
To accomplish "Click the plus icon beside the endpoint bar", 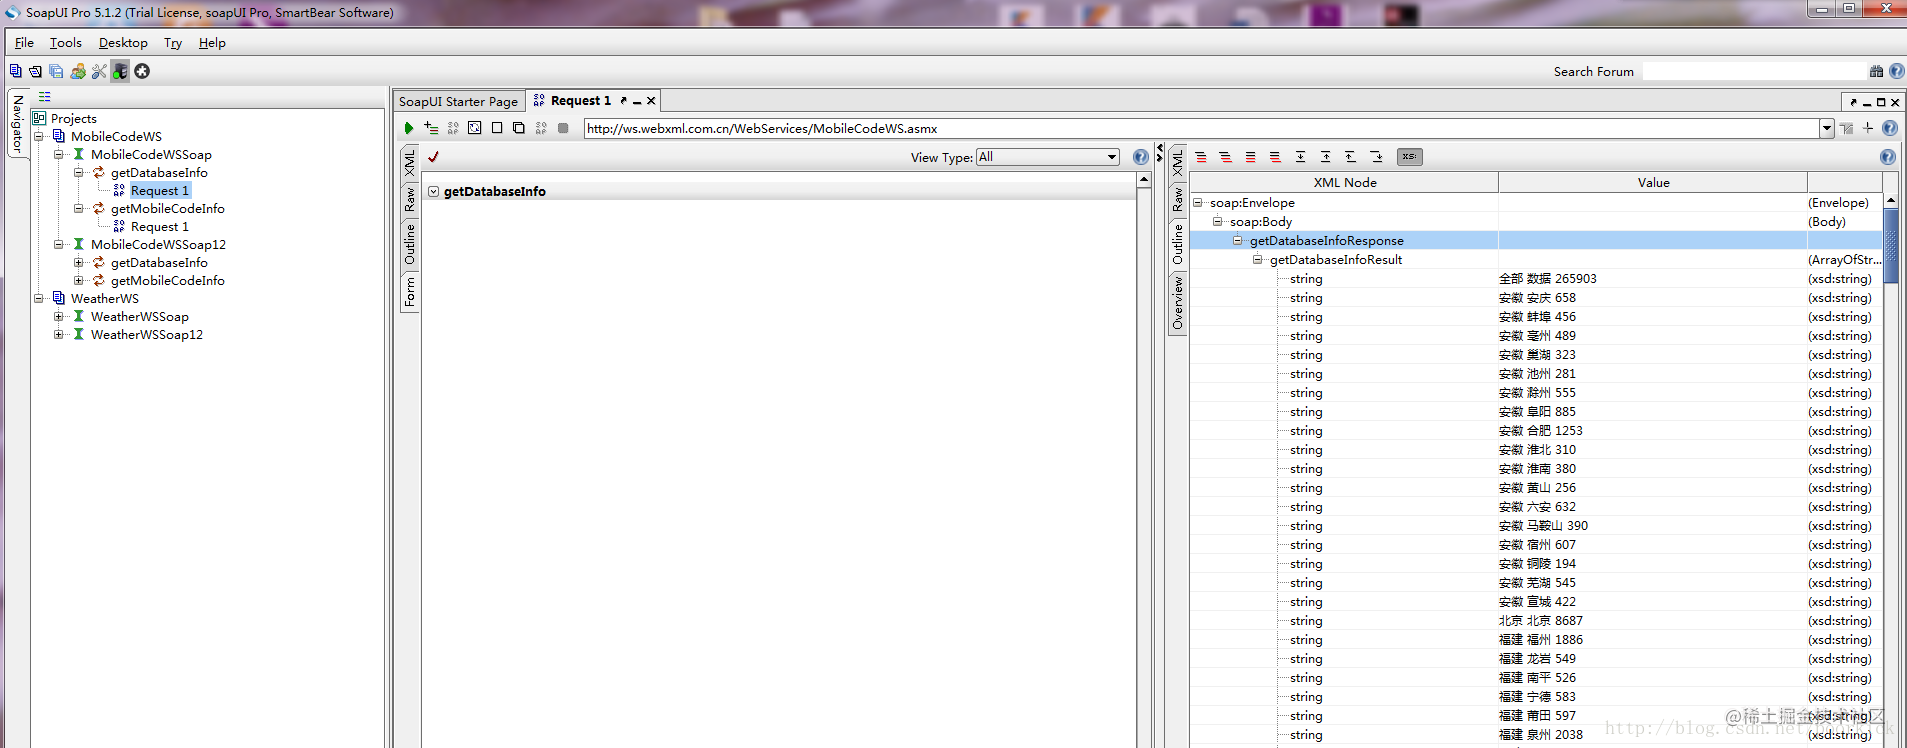I will tap(1867, 128).
